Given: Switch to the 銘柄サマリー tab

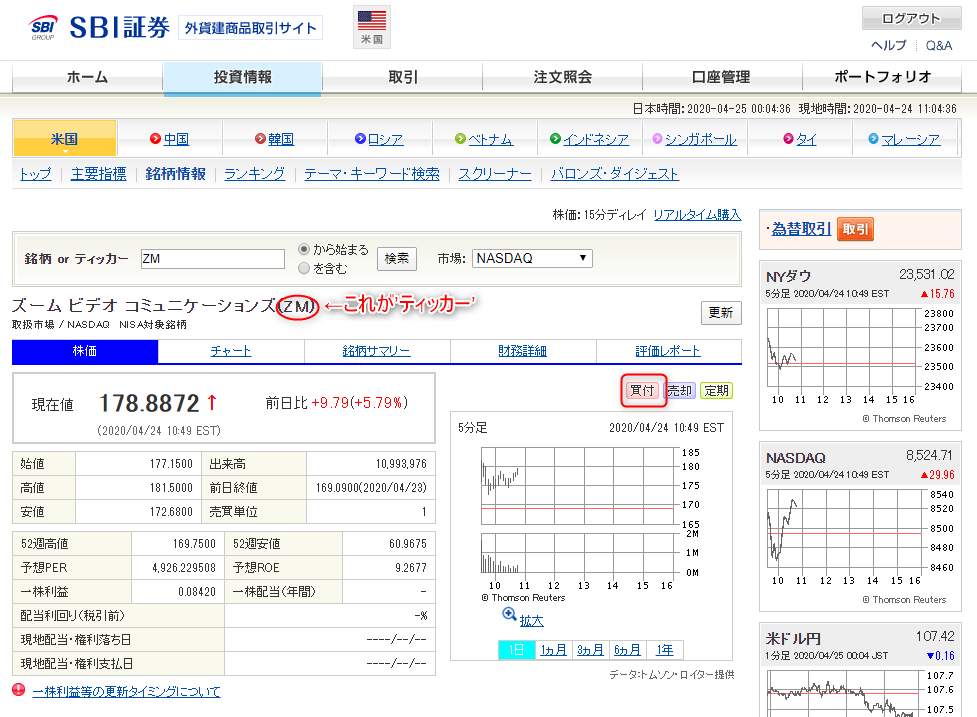Looking at the screenshot, I should [376, 351].
